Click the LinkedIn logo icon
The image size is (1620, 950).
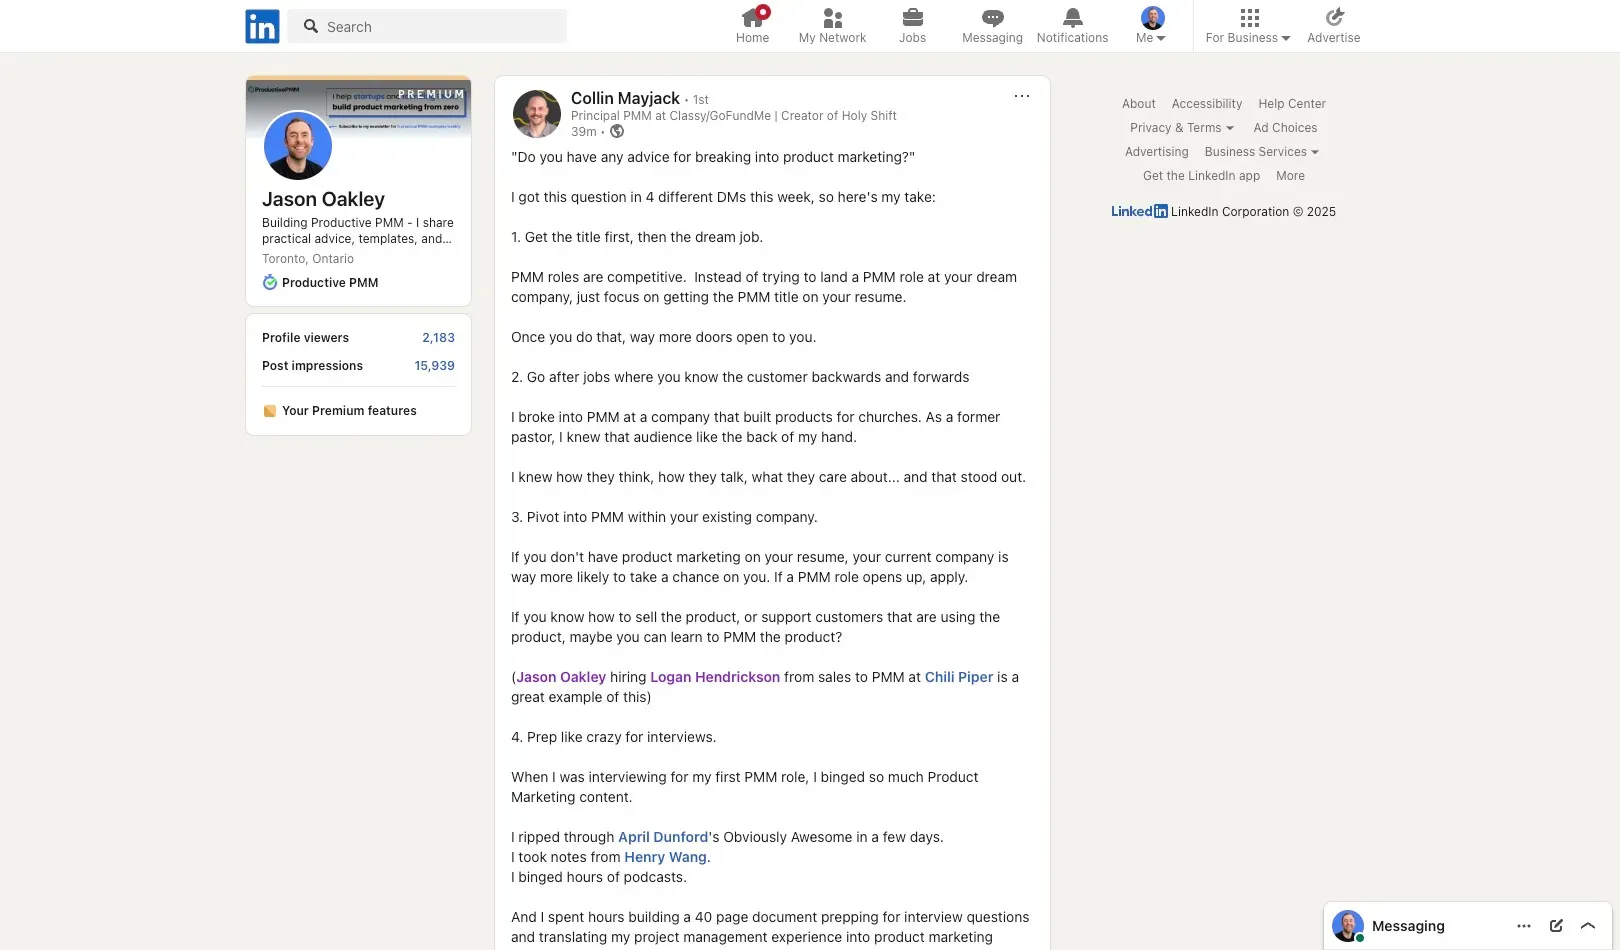[262, 27]
